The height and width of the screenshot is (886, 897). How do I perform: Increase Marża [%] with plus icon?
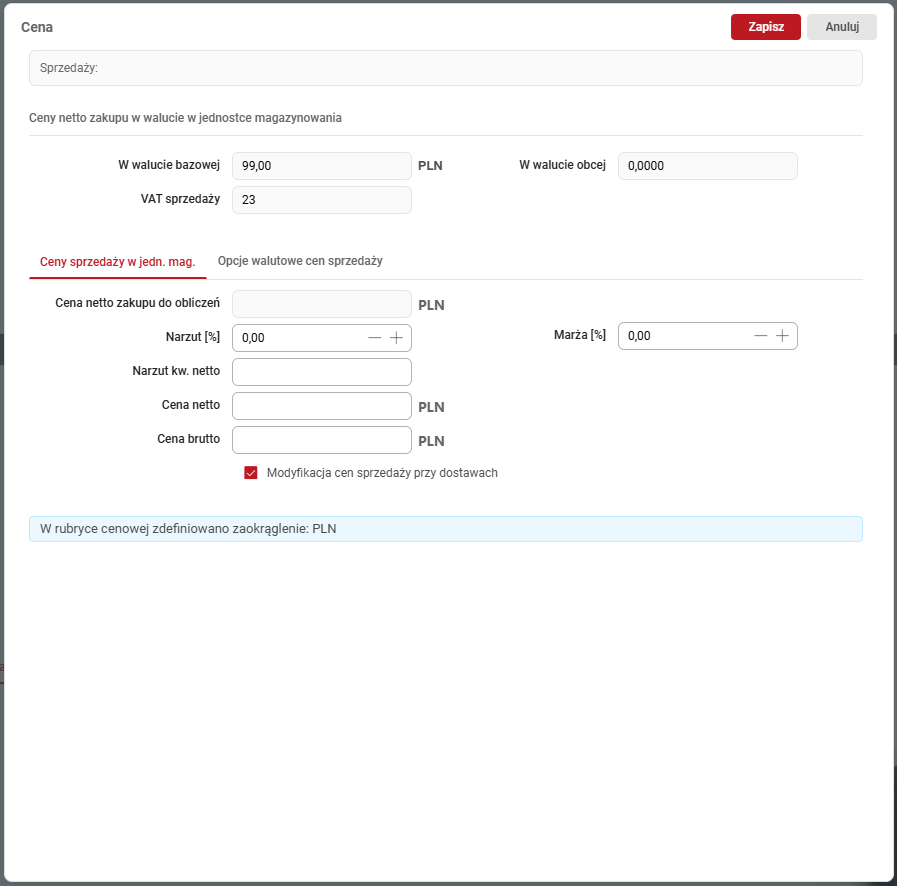coord(782,336)
